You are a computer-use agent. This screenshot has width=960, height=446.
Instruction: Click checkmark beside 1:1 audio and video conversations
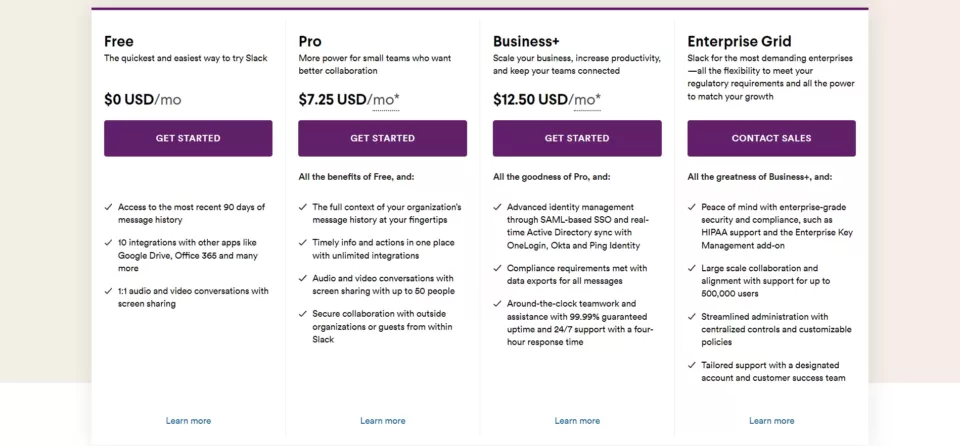coord(108,291)
